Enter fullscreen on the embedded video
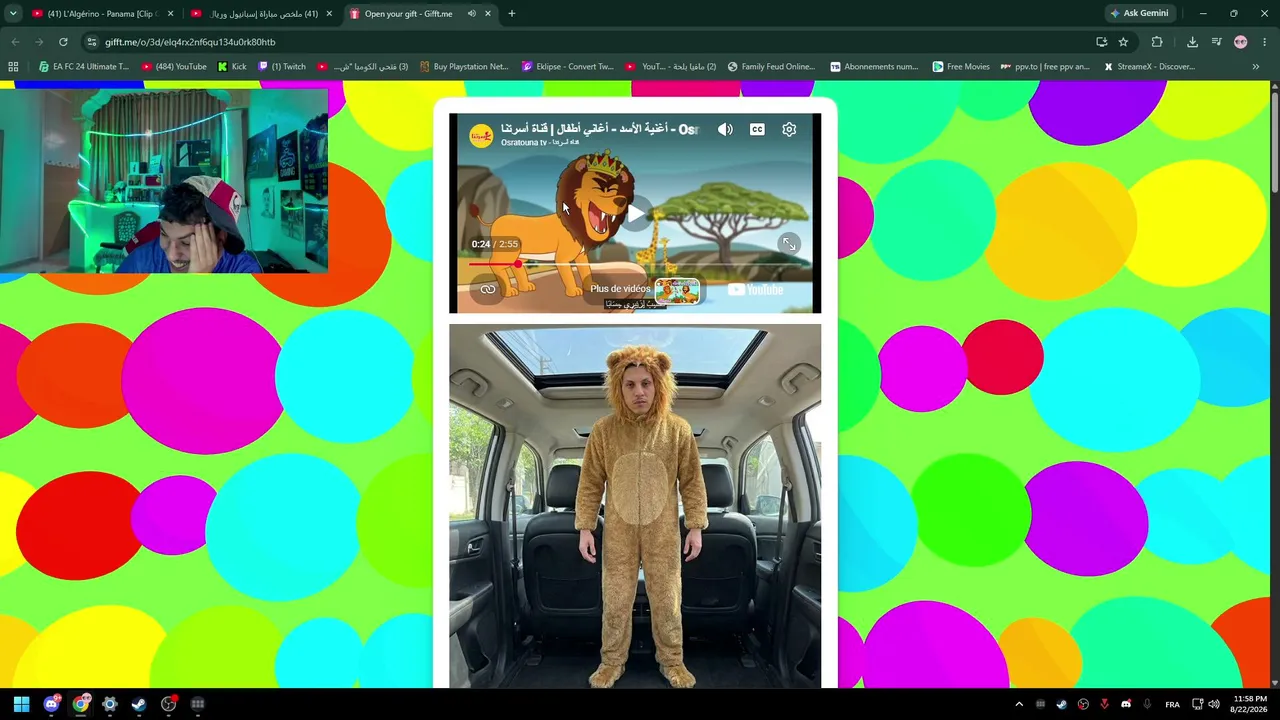Screen dimensions: 1280x720 click(x=789, y=243)
